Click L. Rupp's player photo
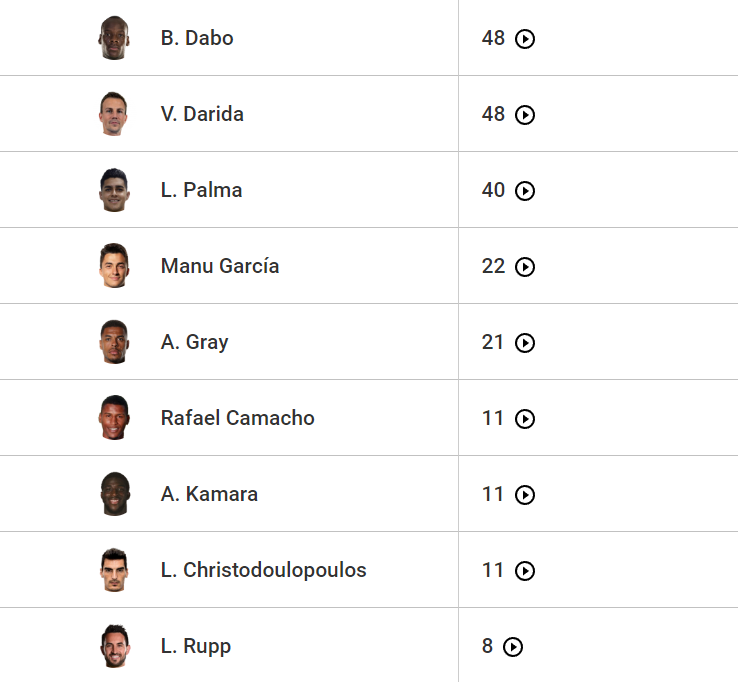 coord(115,646)
